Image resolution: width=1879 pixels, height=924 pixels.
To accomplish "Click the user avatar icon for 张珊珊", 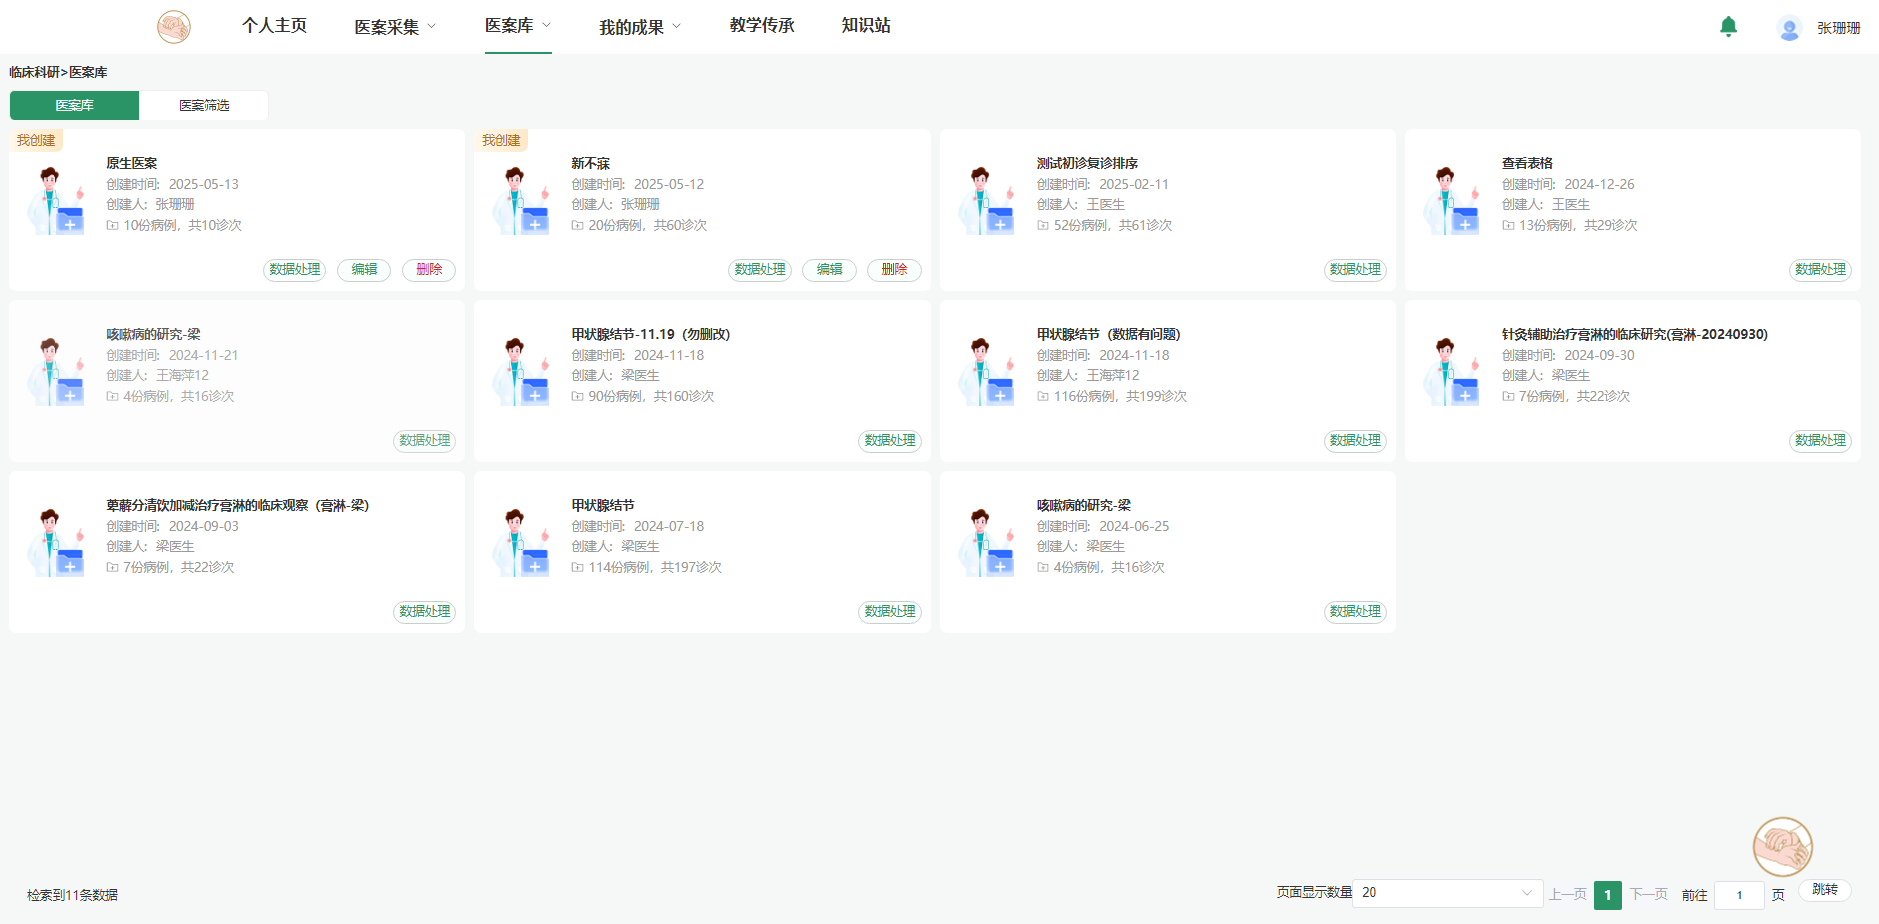I will [1789, 28].
